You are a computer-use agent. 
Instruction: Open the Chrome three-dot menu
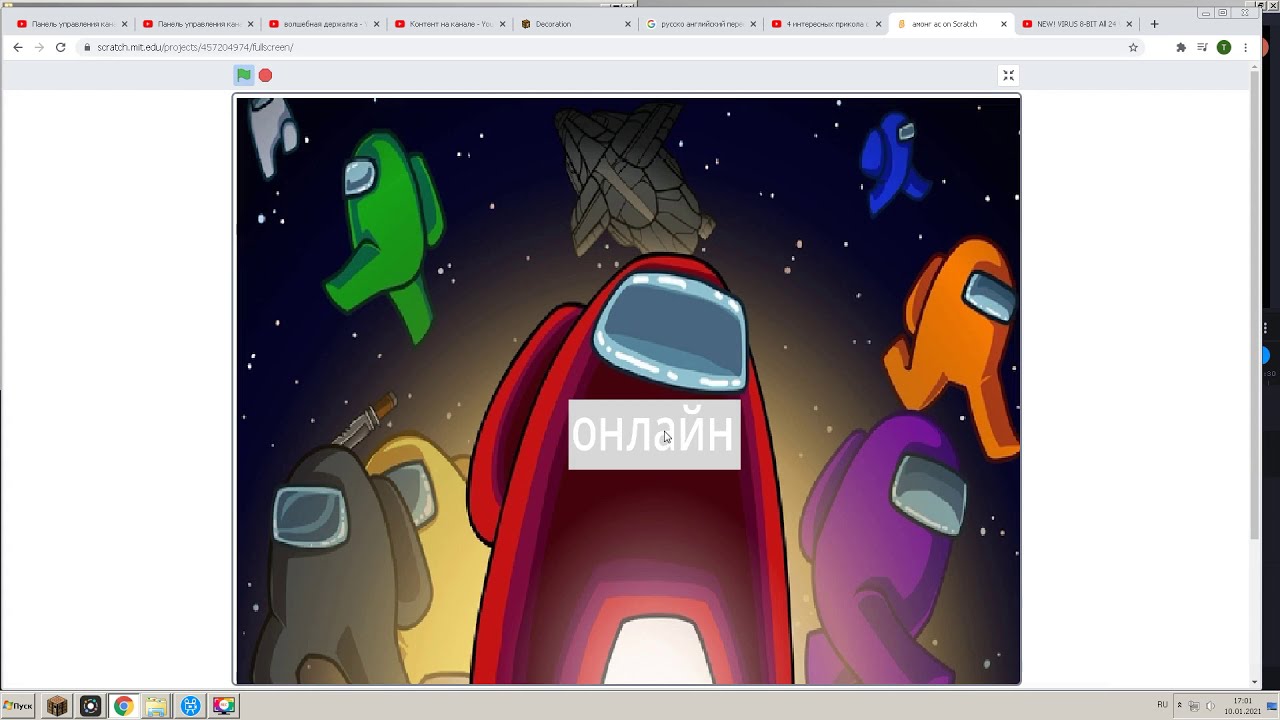(1245, 47)
